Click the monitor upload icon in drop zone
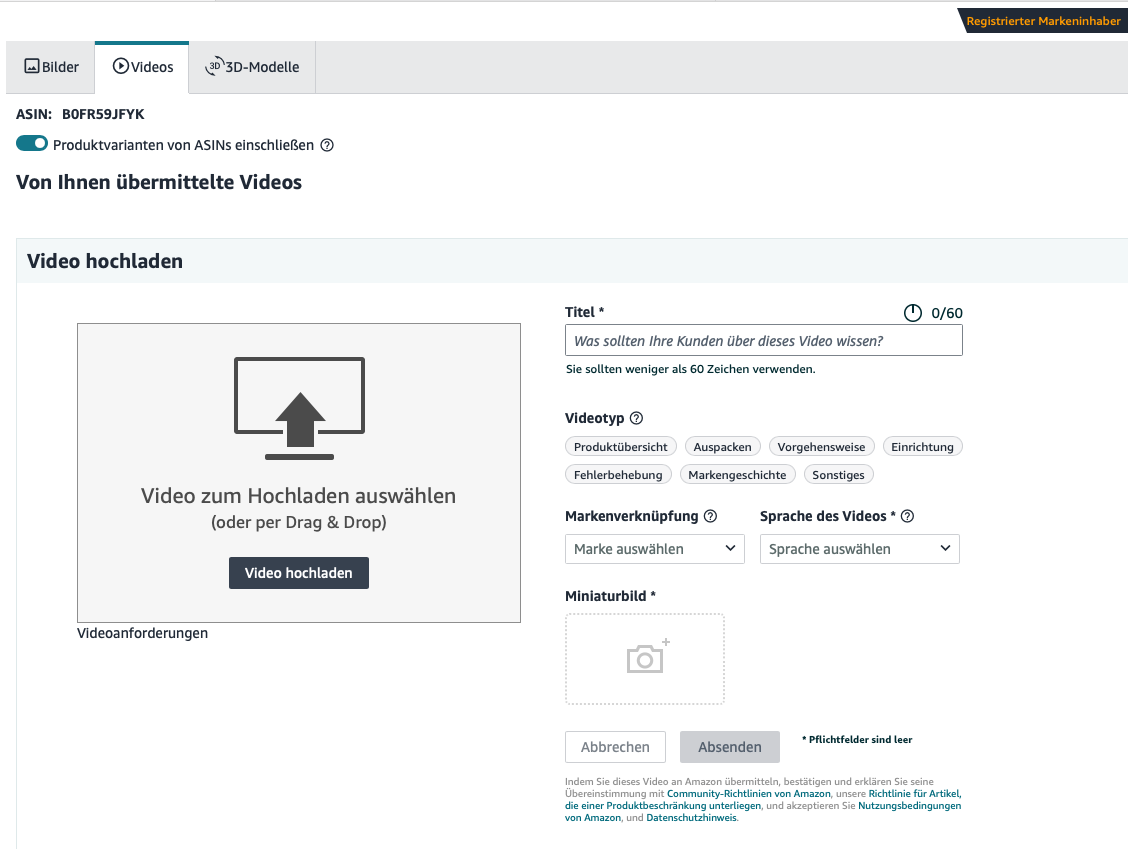The width and height of the screenshot is (1128, 849). pyautogui.click(x=299, y=408)
